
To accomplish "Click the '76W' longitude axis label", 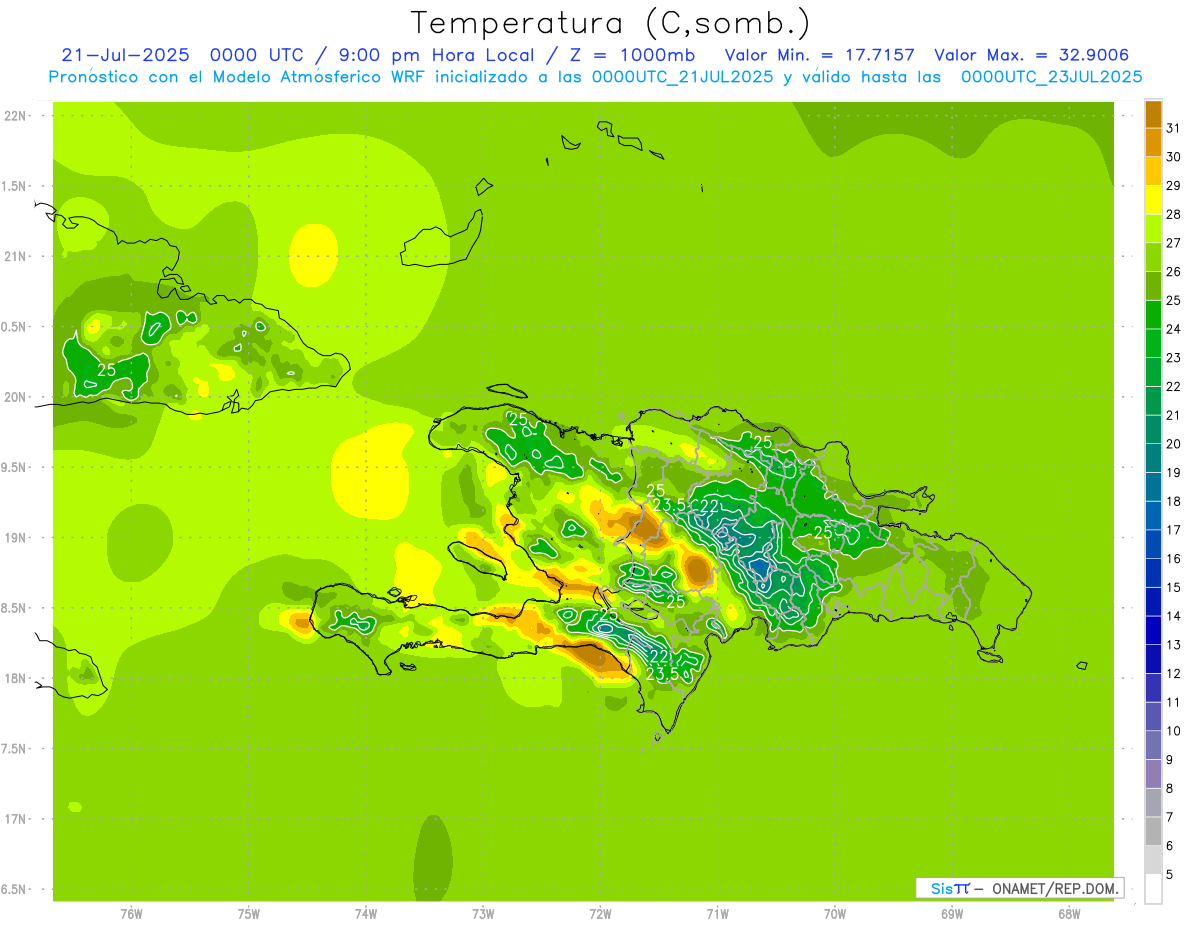I will pos(131,914).
